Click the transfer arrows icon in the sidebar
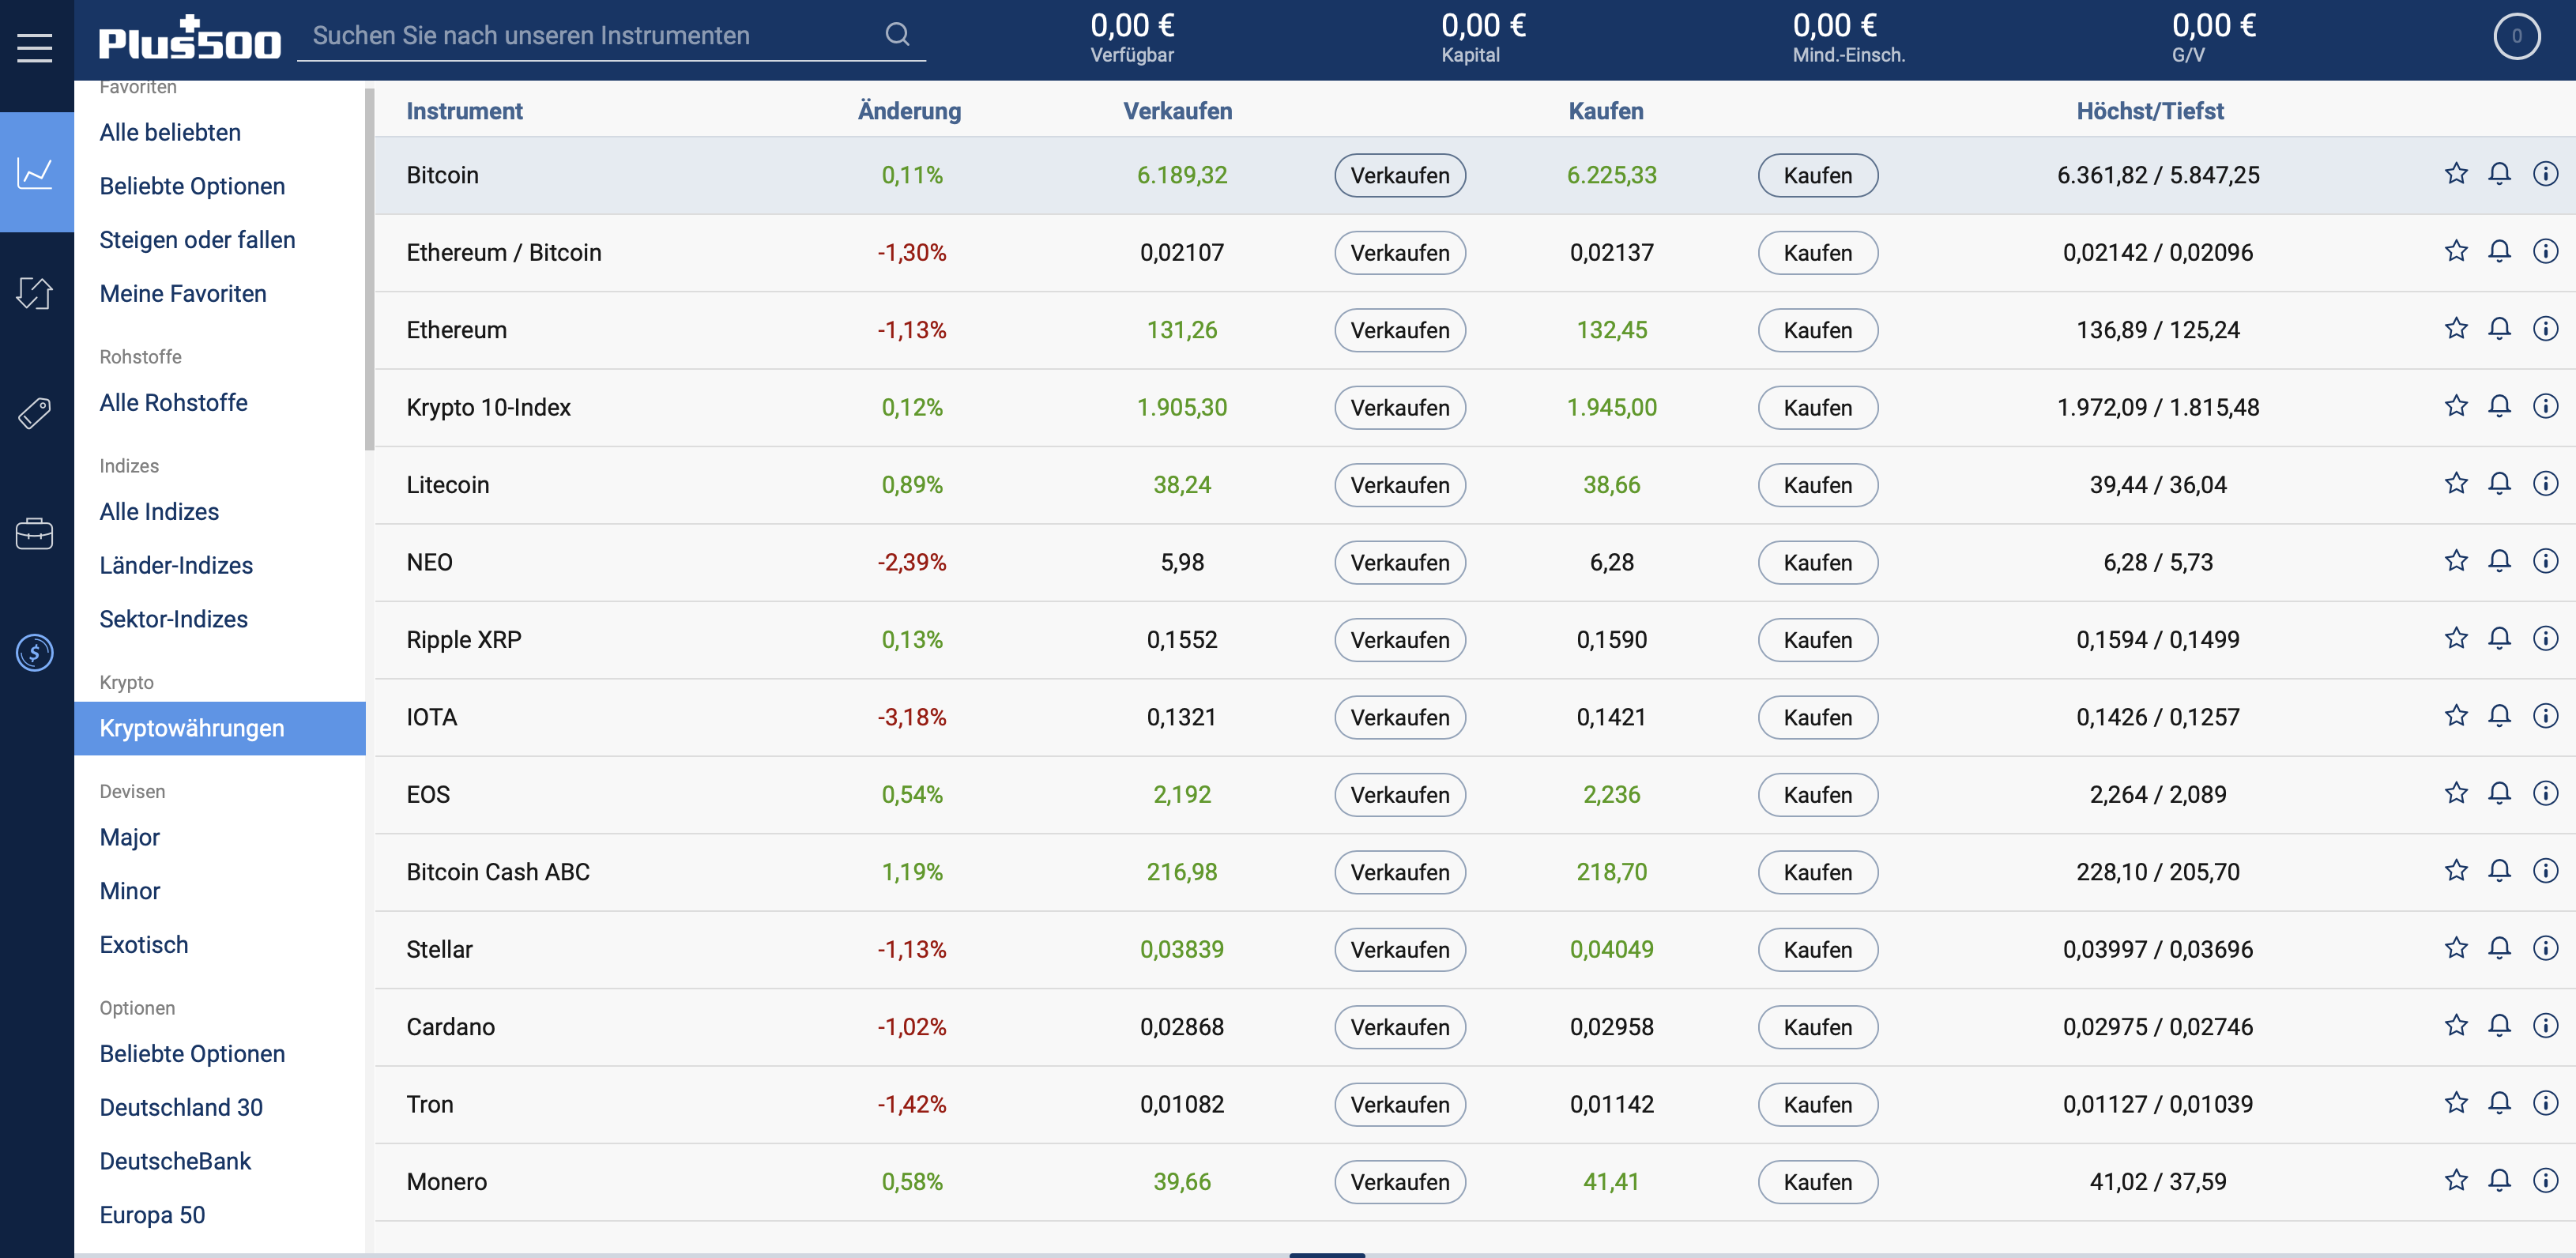This screenshot has width=2576, height=1258. point(36,293)
